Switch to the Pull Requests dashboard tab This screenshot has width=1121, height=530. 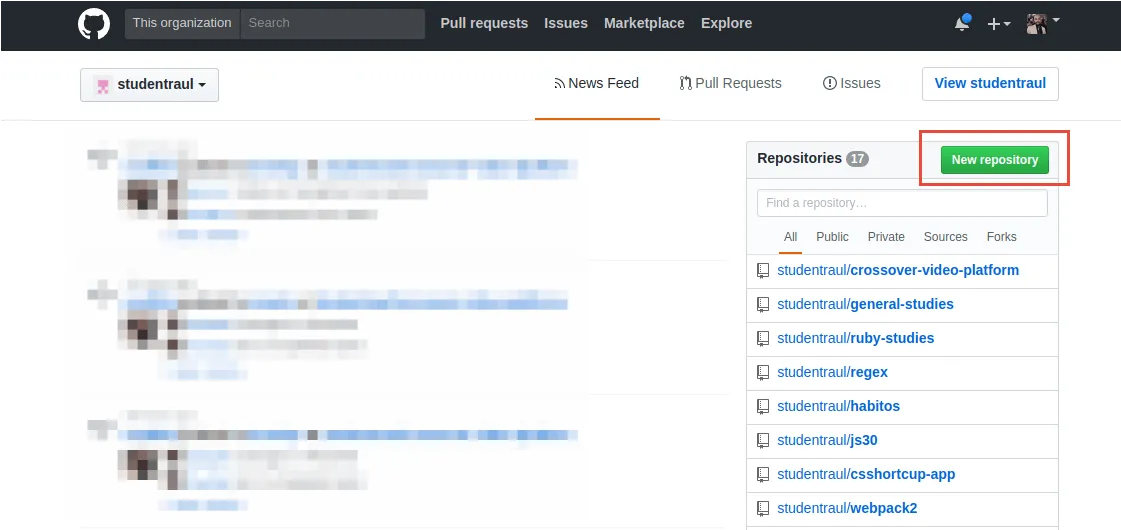click(731, 84)
